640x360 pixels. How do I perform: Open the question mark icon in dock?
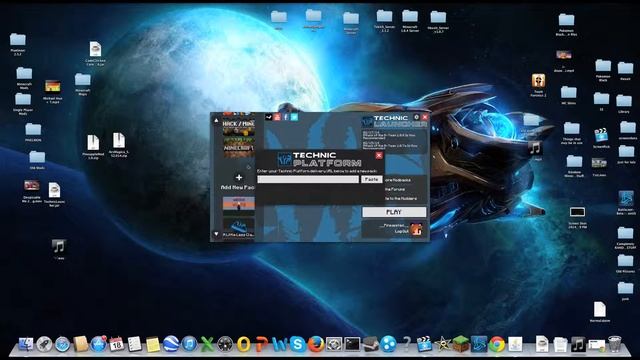click(406, 344)
